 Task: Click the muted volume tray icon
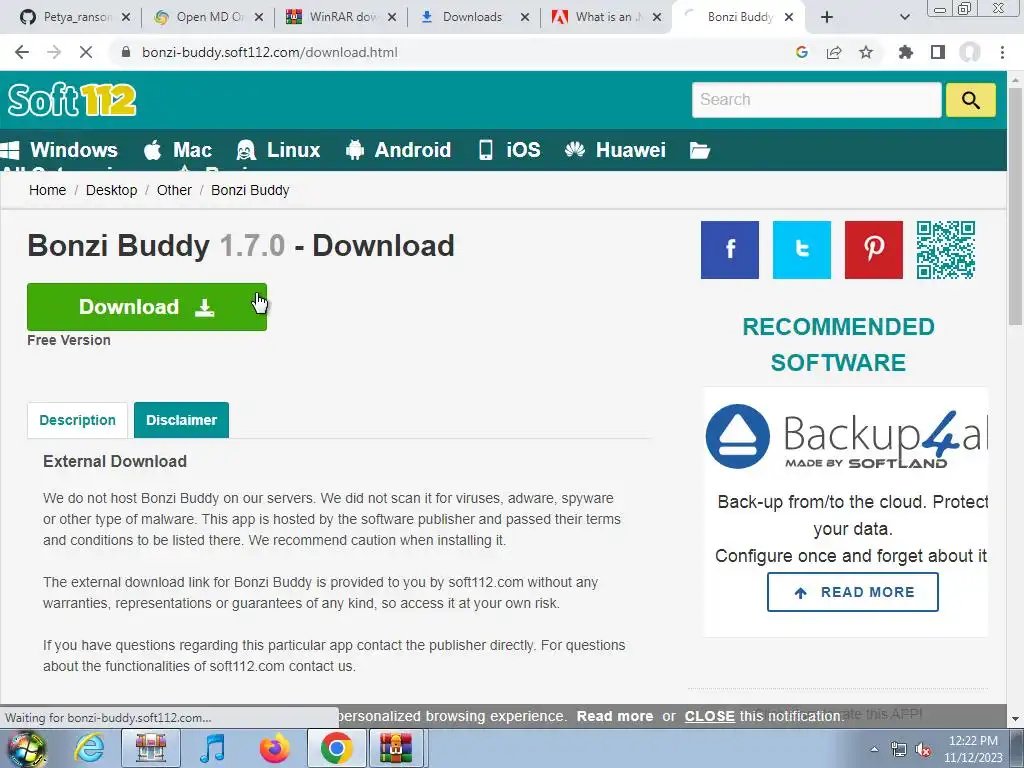coord(923,750)
